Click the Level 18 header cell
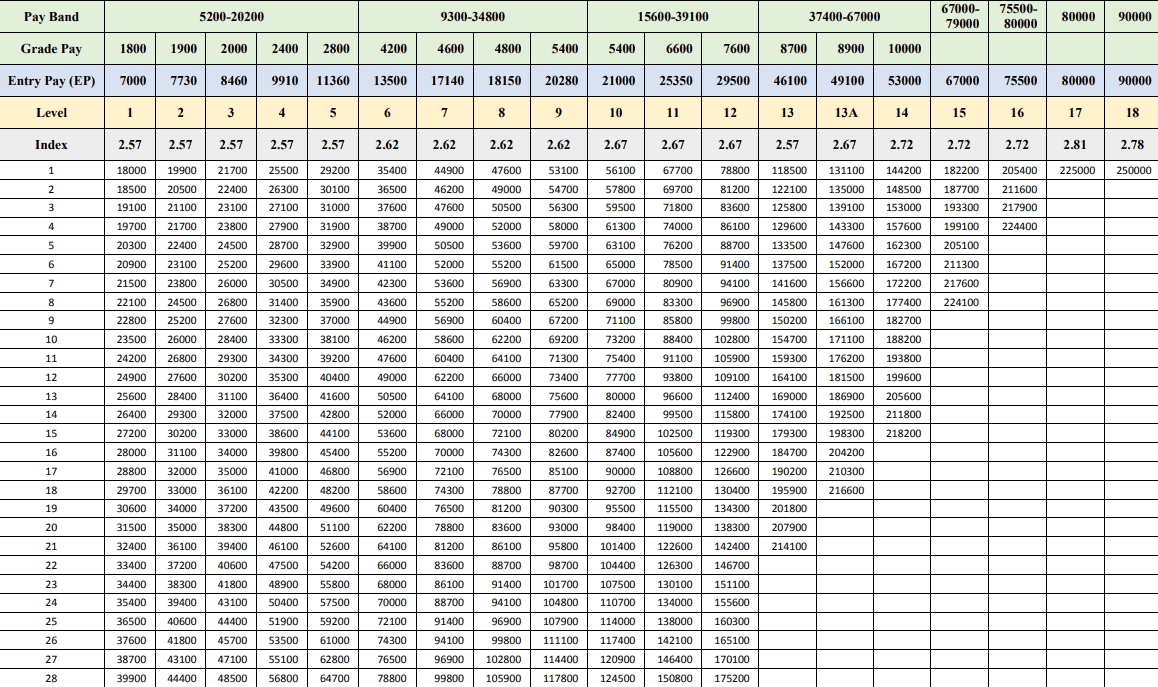This screenshot has height=687, width=1158. 1132,112
